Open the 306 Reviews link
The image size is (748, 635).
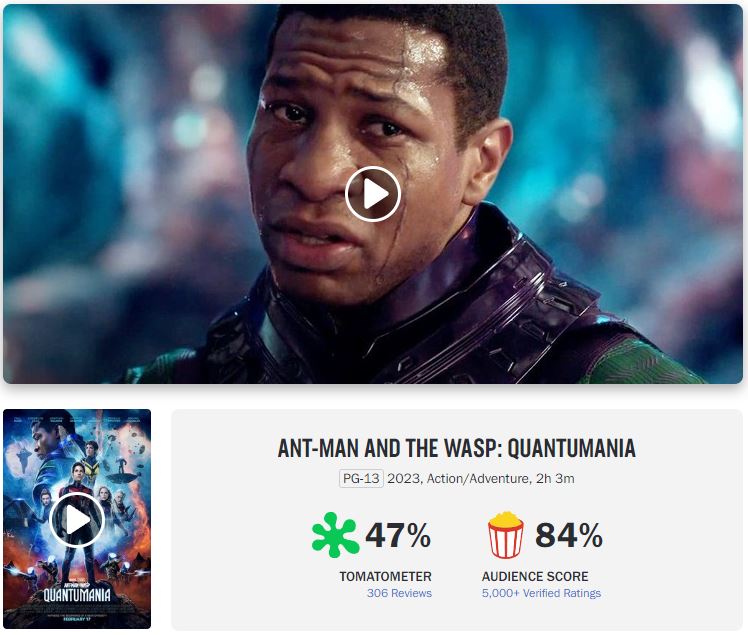point(399,593)
